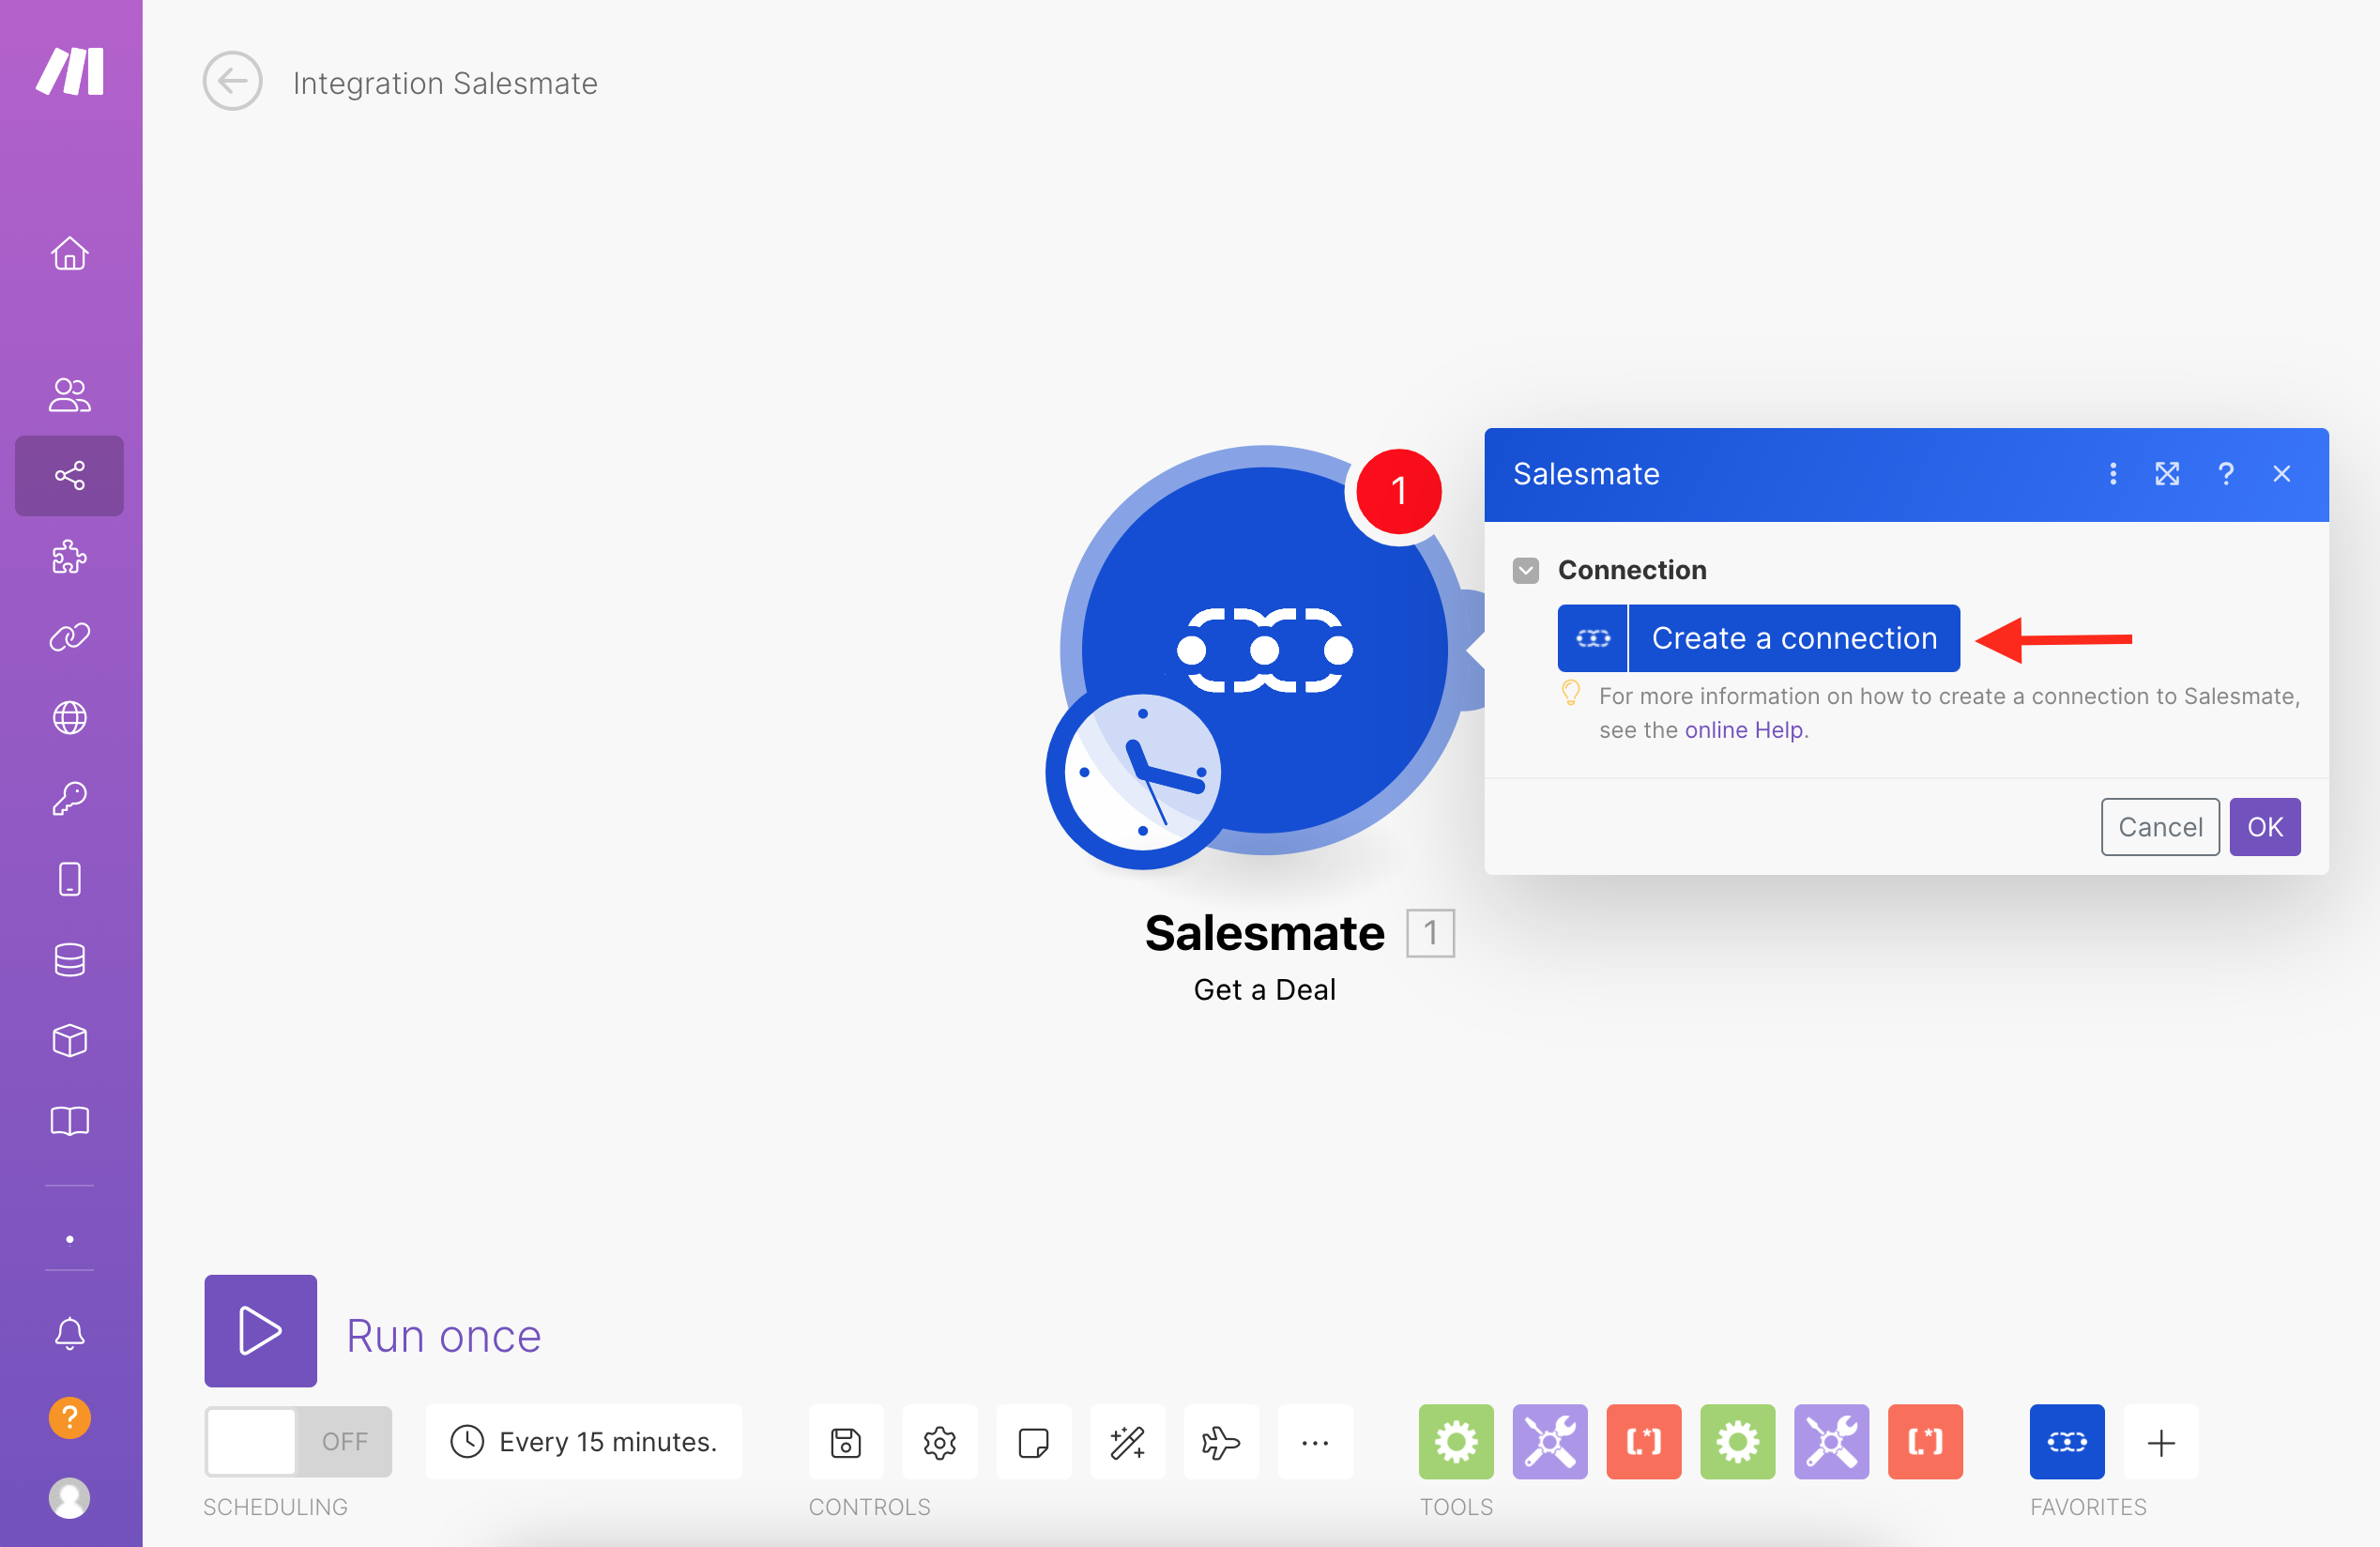
Task: Save the scenario with the disk icon
Action: (x=846, y=1442)
